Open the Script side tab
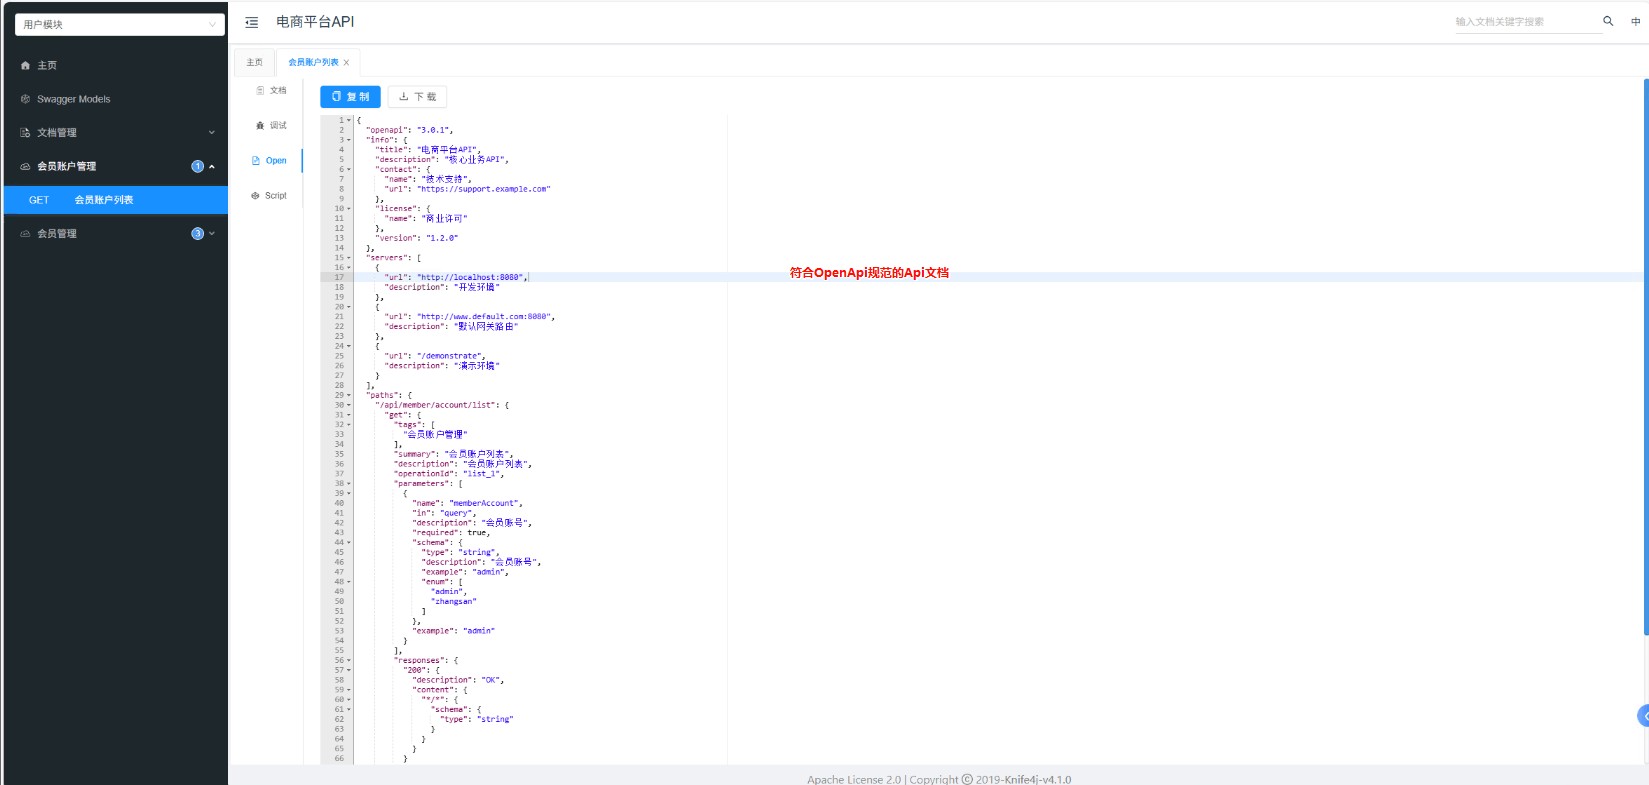The height and width of the screenshot is (785, 1649). click(270, 196)
